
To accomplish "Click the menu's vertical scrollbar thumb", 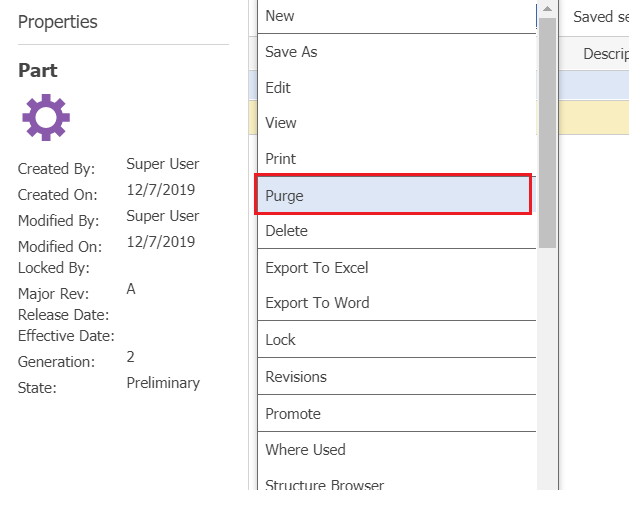I will pos(547,130).
